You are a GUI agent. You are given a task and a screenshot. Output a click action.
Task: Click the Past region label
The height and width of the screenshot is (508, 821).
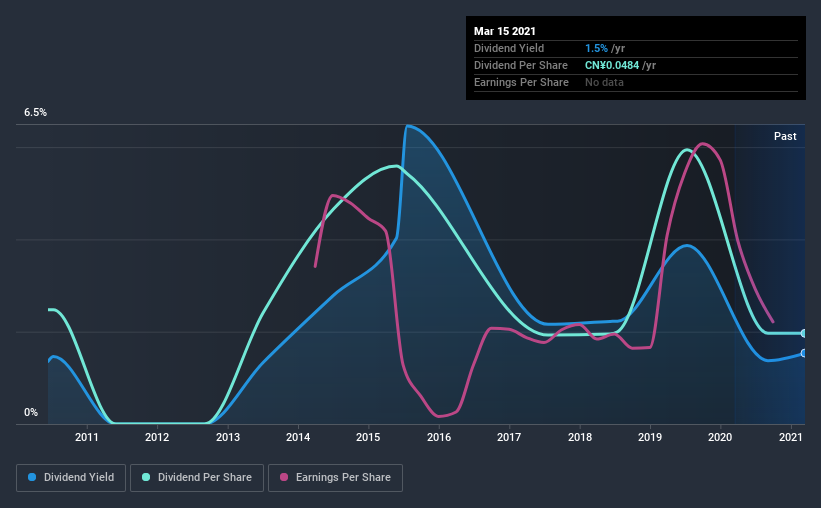point(785,136)
